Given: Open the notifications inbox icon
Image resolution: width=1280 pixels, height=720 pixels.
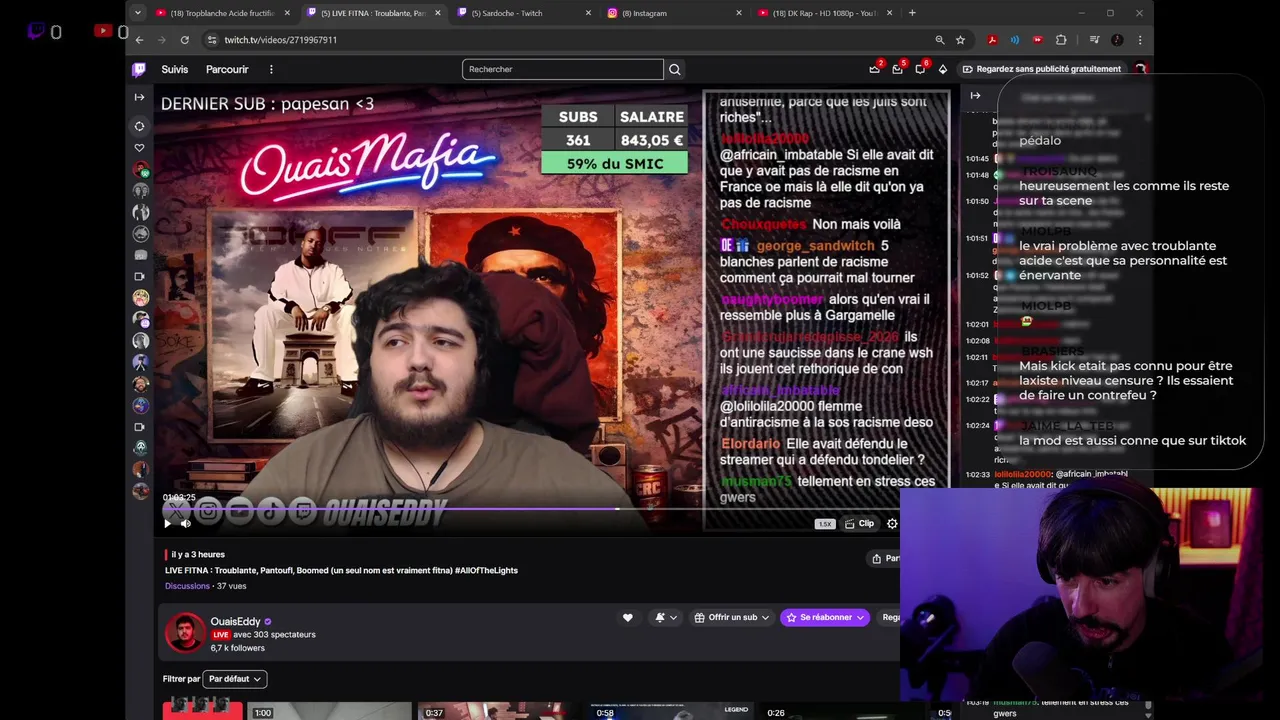Looking at the screenshot, I should (897, 69).
